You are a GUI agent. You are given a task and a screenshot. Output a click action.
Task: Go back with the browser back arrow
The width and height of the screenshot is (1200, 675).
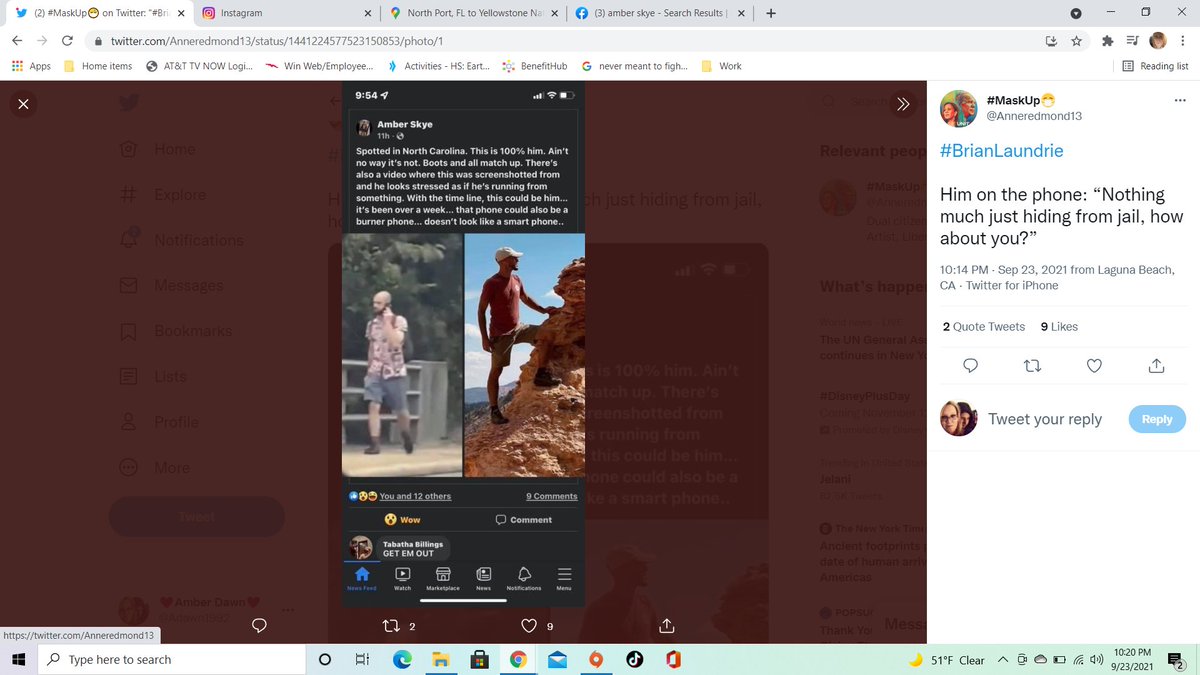[x=17, y=41]
